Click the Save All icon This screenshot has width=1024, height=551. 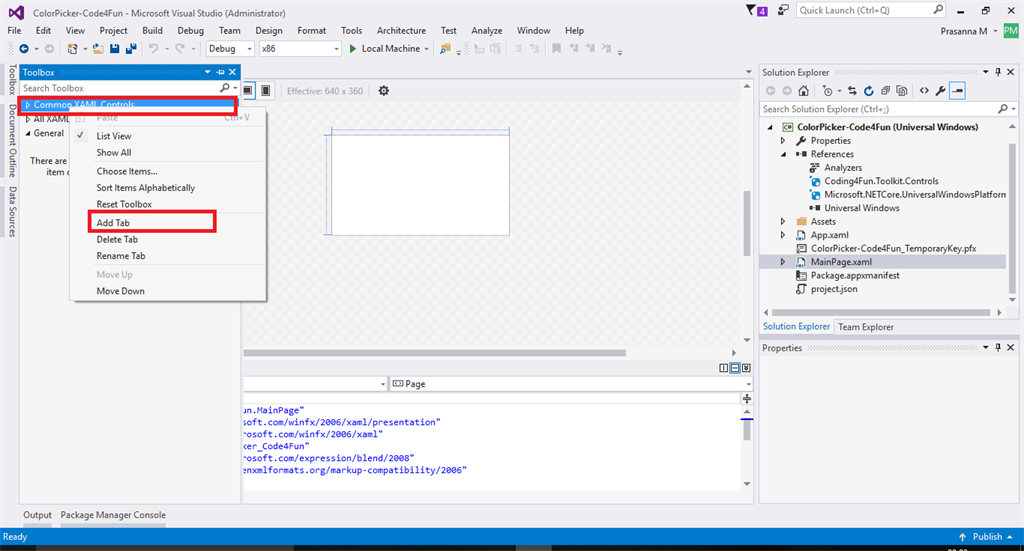click(131, 48)
